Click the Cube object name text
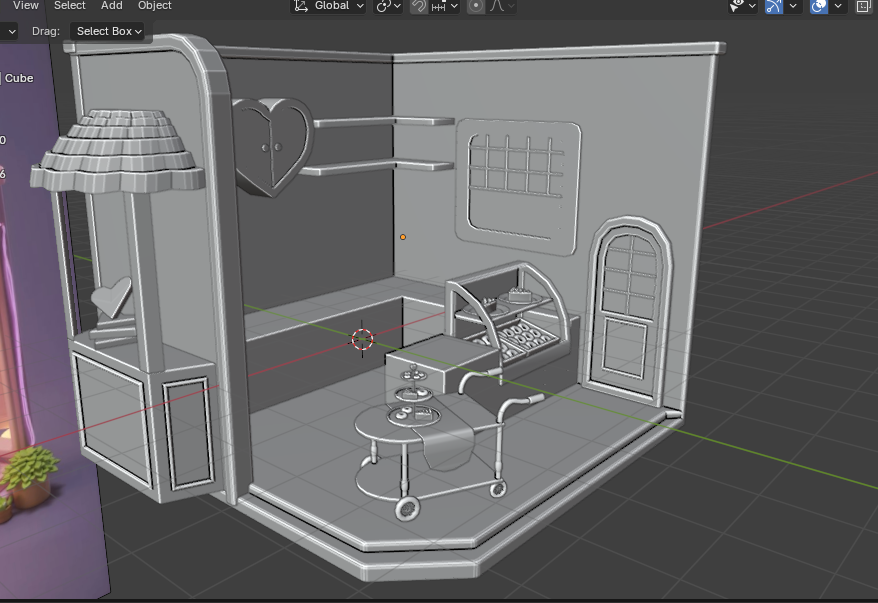This screenshot has width=878, height=603. click(x=19, y=78)
